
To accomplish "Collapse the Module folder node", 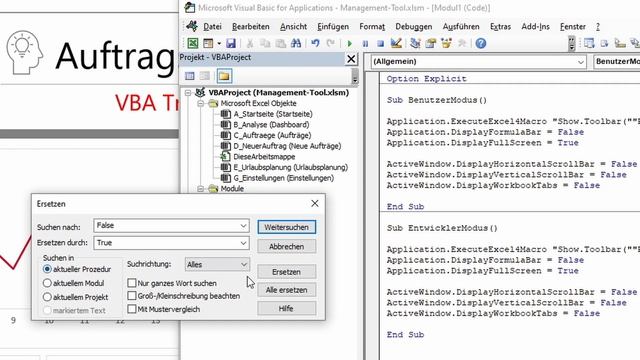I will click(x=200, y=189).
